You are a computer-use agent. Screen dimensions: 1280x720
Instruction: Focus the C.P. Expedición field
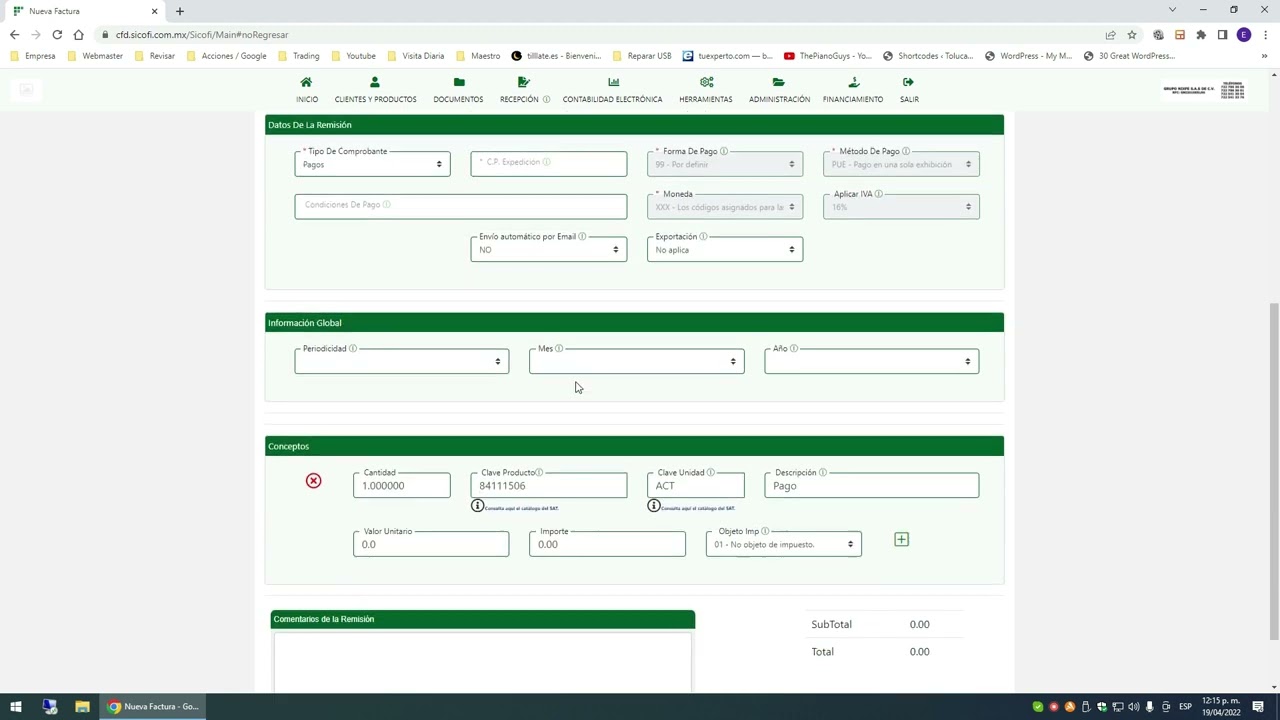tap(548, 164)
